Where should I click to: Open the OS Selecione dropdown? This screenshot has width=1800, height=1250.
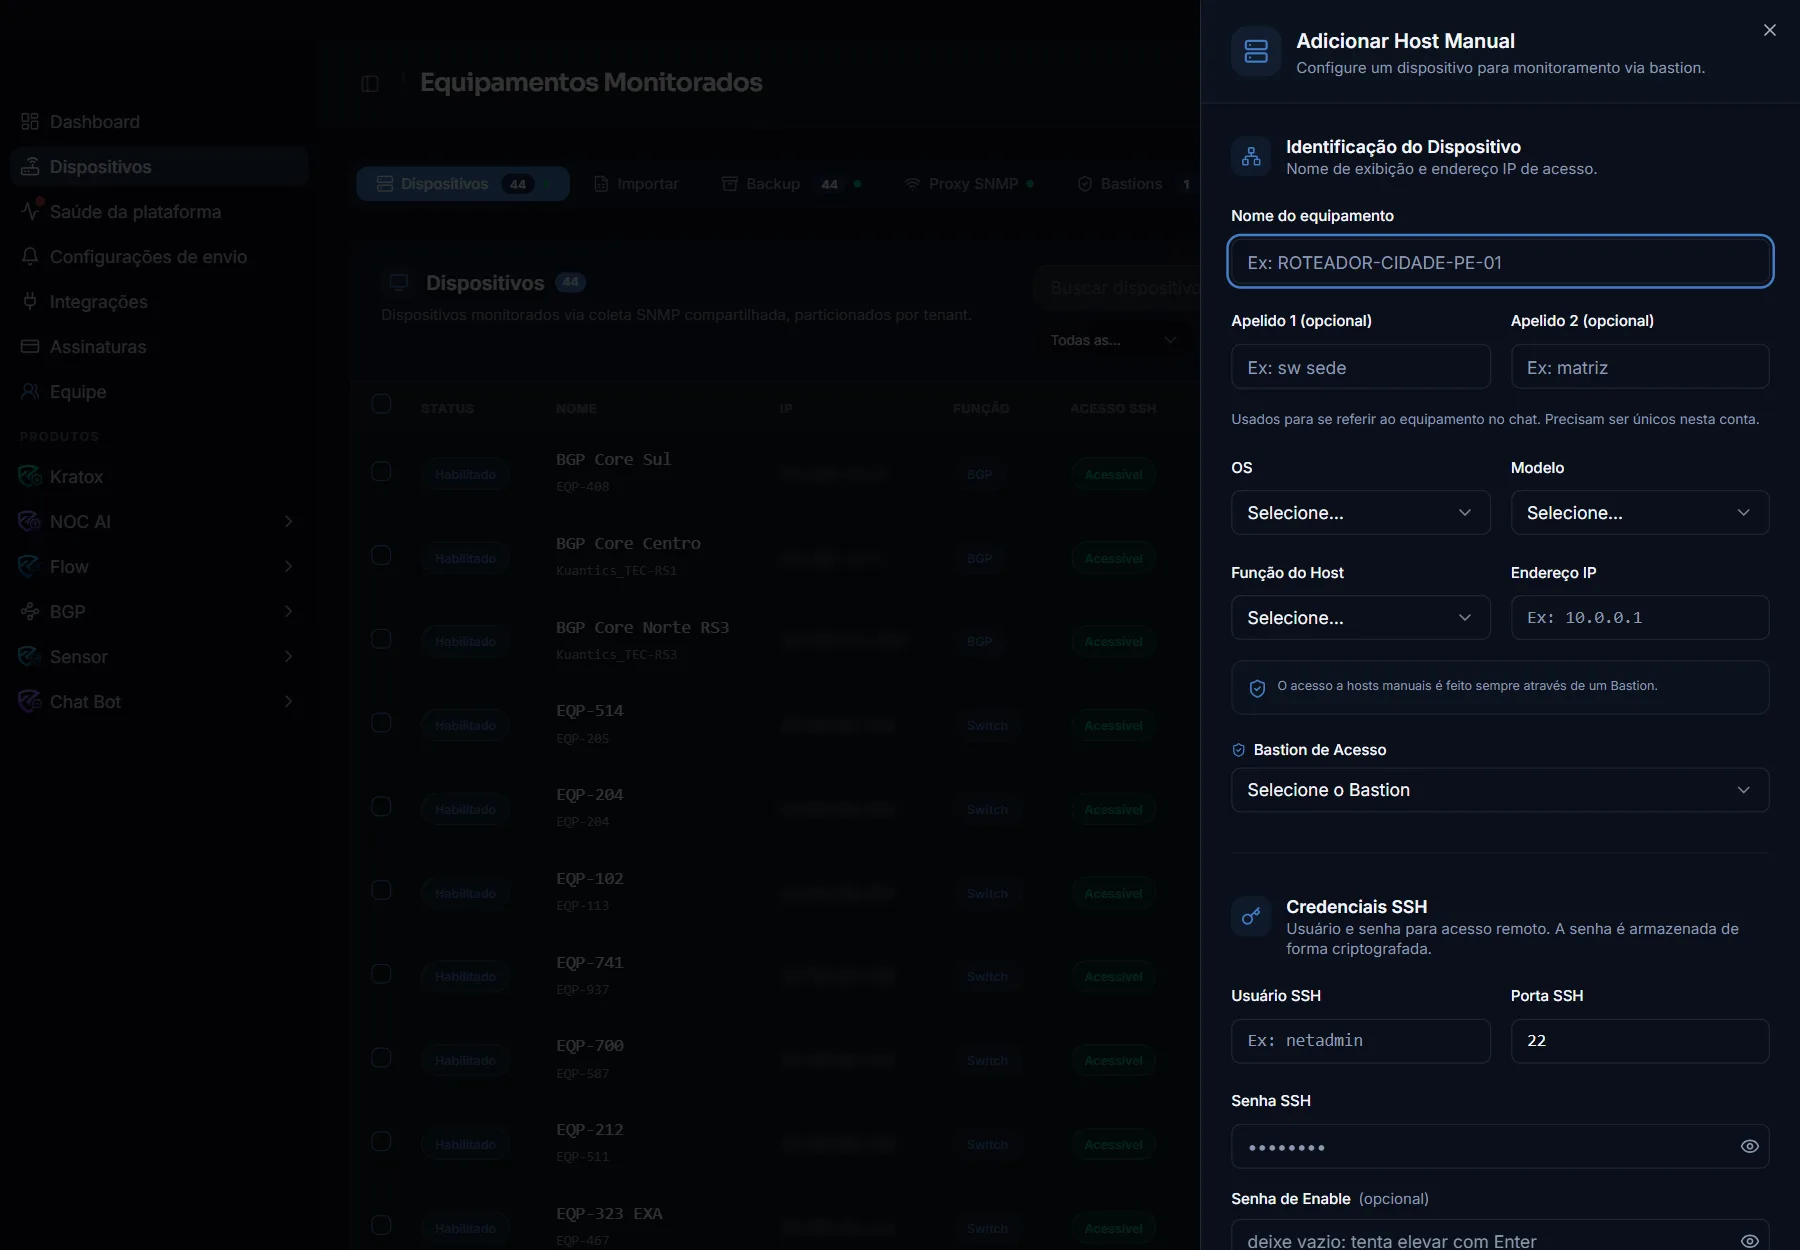[1360, 512]
